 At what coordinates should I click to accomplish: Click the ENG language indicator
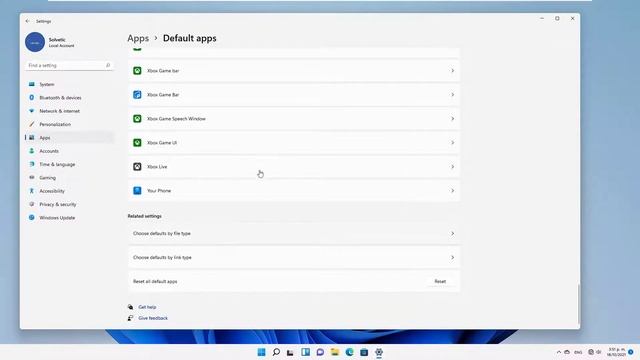tap(578, 352)
